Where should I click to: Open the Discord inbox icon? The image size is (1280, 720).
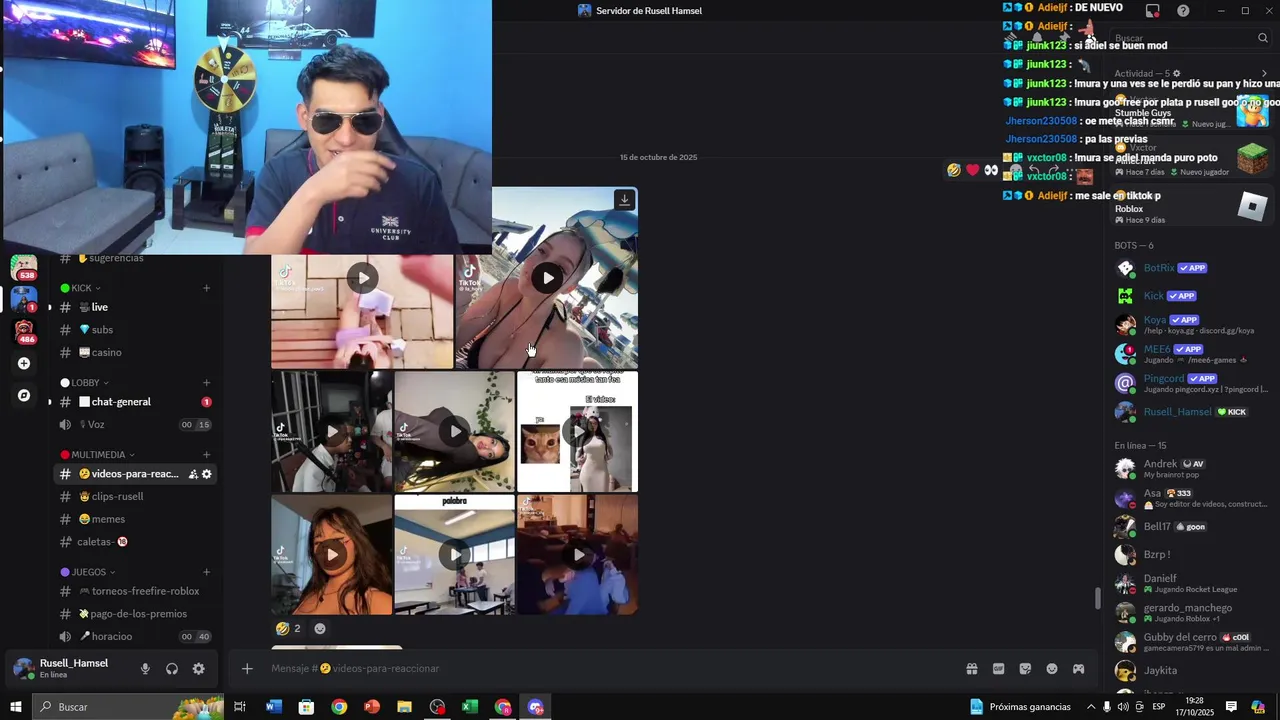[x=1153, y=11]
